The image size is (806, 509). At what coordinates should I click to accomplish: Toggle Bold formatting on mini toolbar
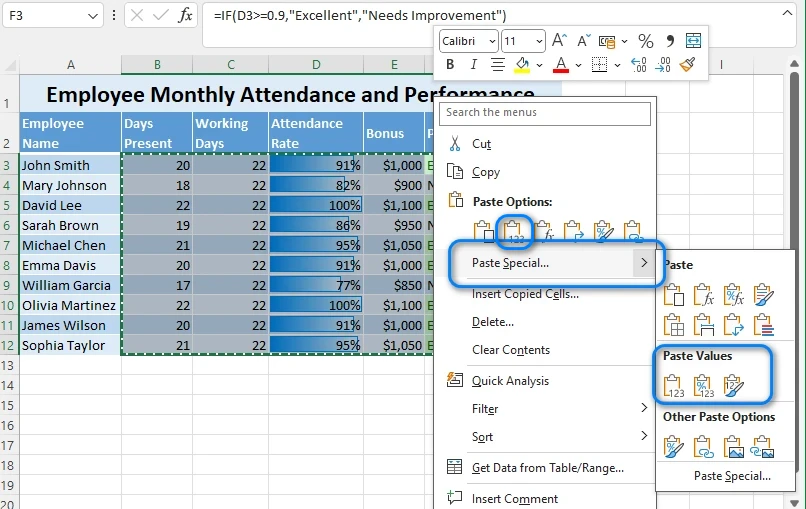click(x=450, y=65)
